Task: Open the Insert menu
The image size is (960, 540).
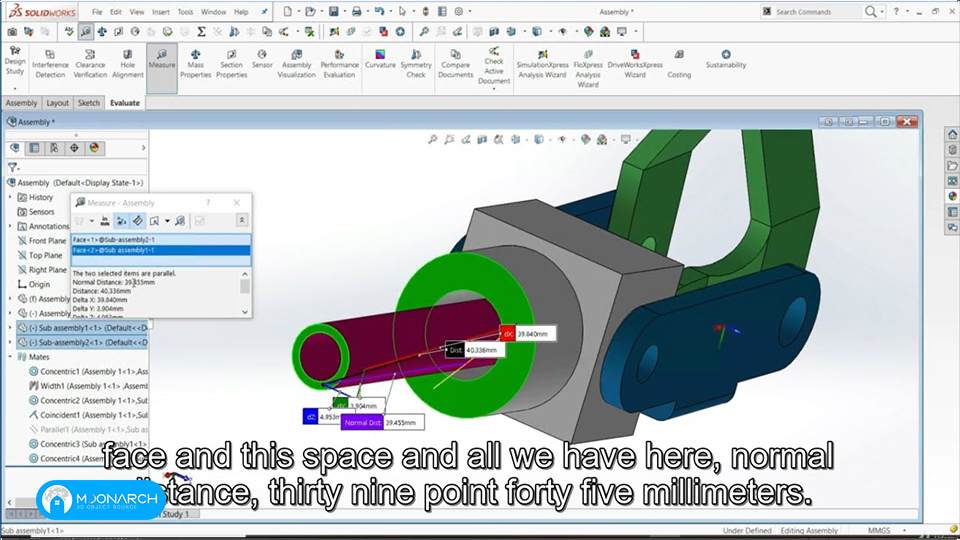Action: coord(160,12)
